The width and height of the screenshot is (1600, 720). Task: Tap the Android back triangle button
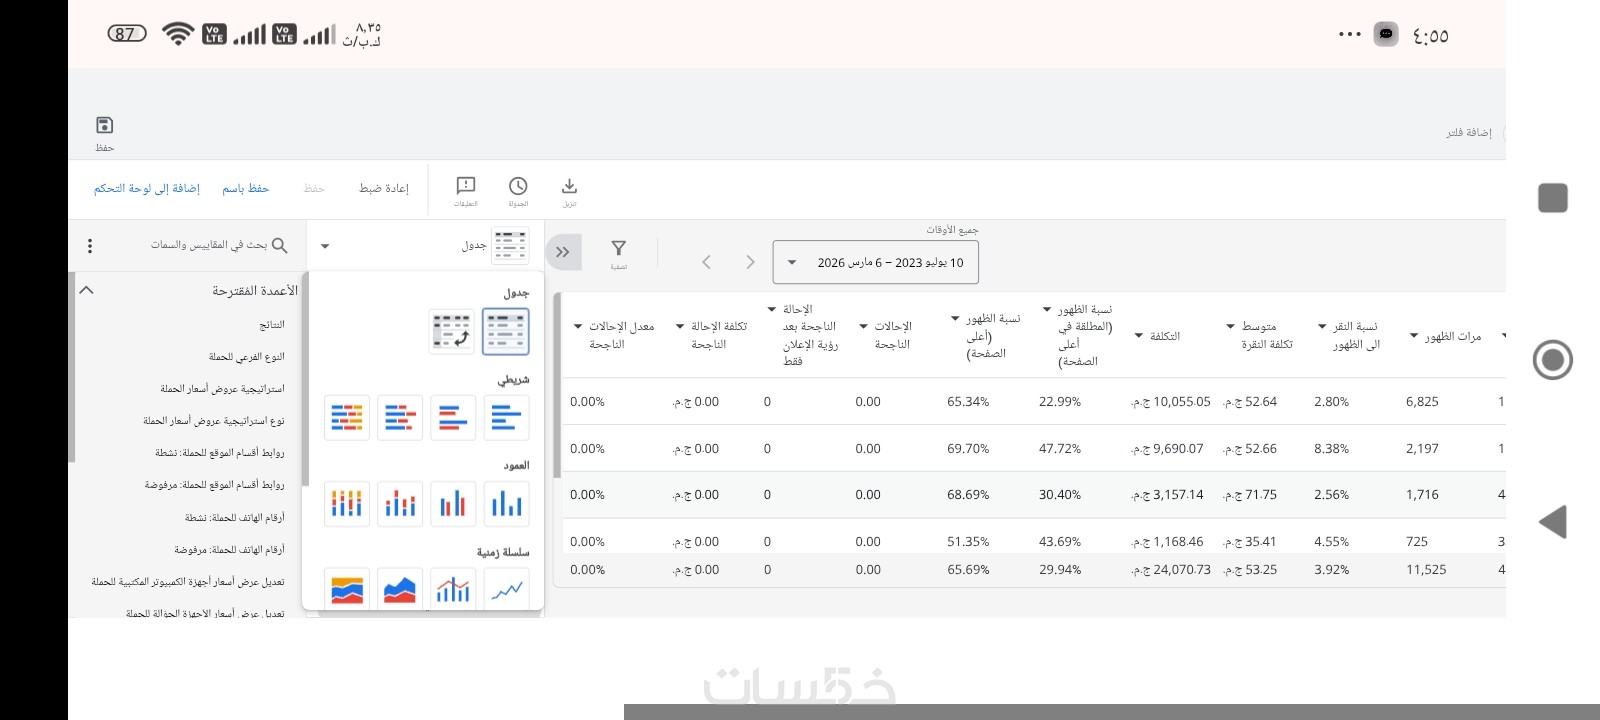pyautogui.click(x=1552, y=522)
